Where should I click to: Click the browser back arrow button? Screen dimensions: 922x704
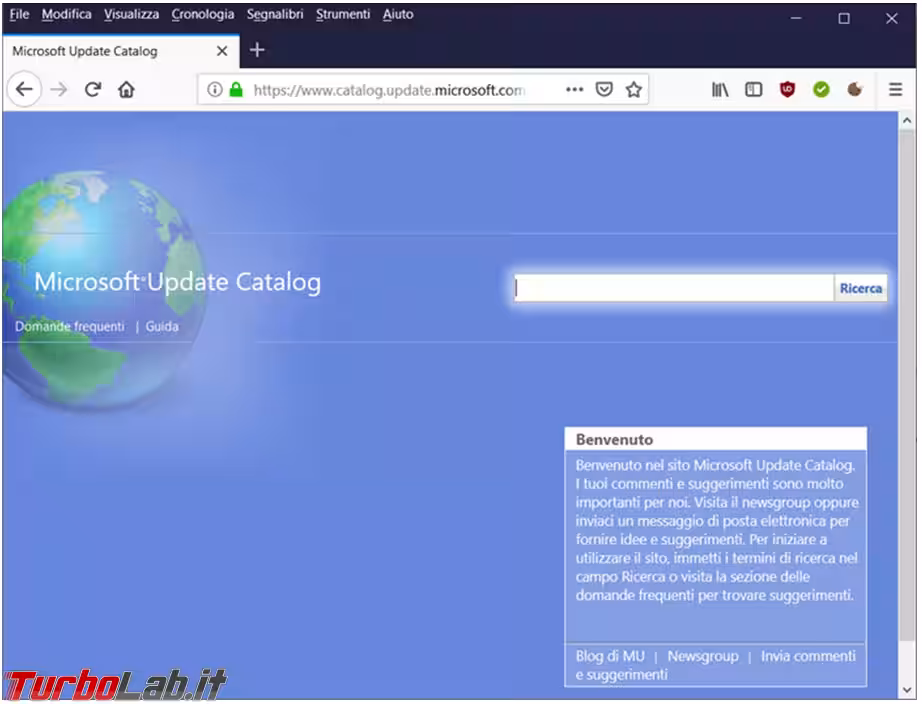click(x=24, y=90)
